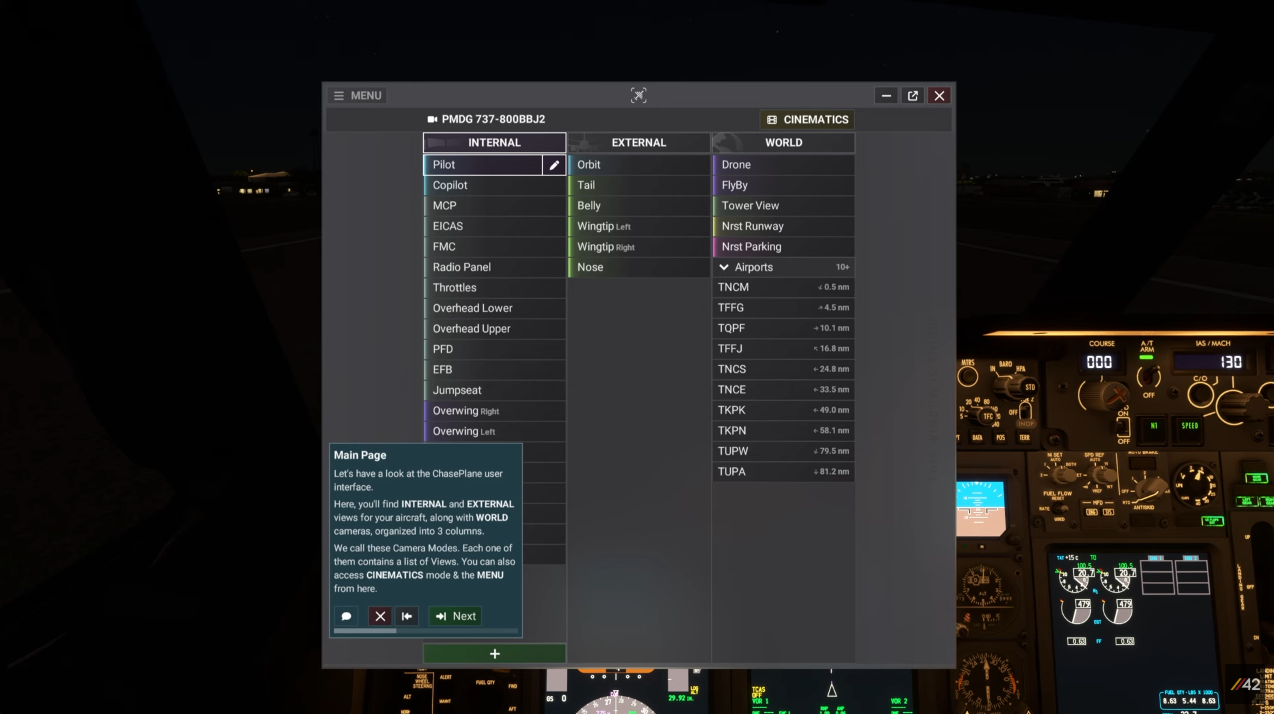Choose airport TNCS in list

pyautogui.click(x=784, y=369)
